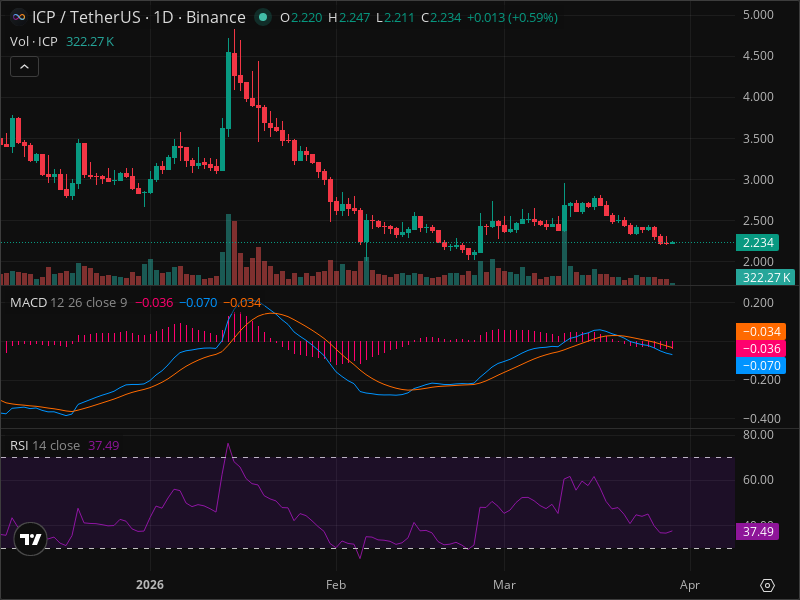Click the 80.00 RSI scale label
The image size is (800, 600).
pos(758,435)
